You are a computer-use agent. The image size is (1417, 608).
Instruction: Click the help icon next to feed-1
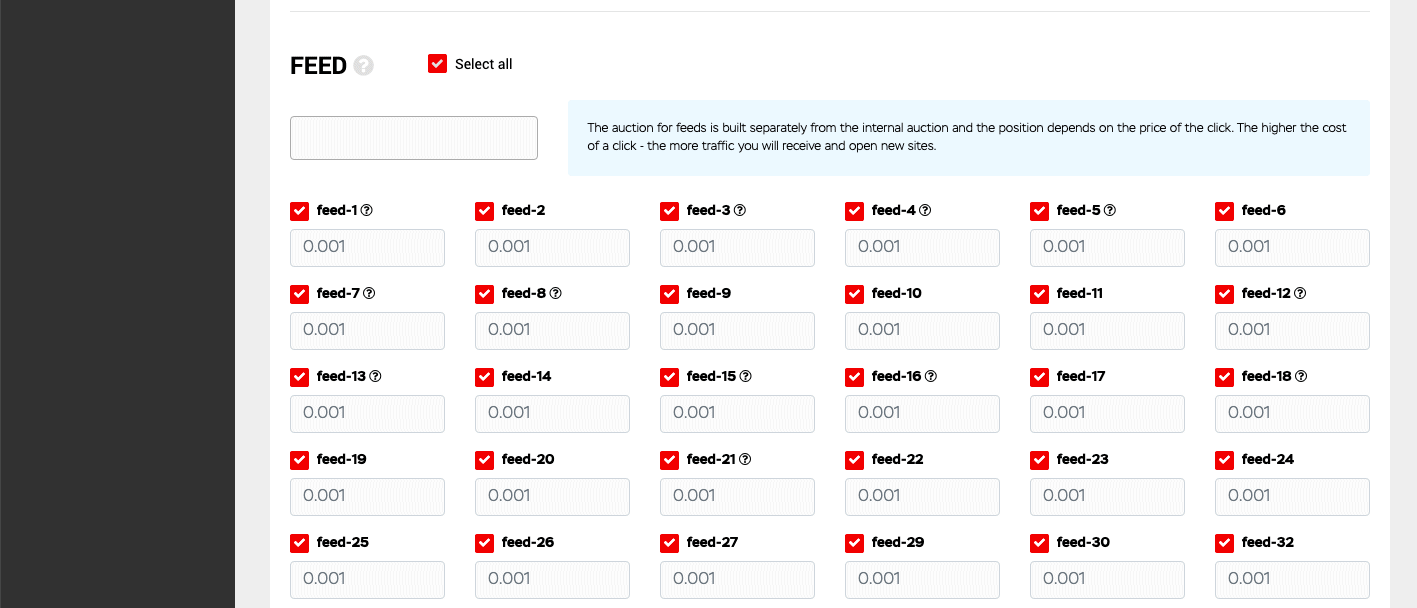click(x=367, y=211)
